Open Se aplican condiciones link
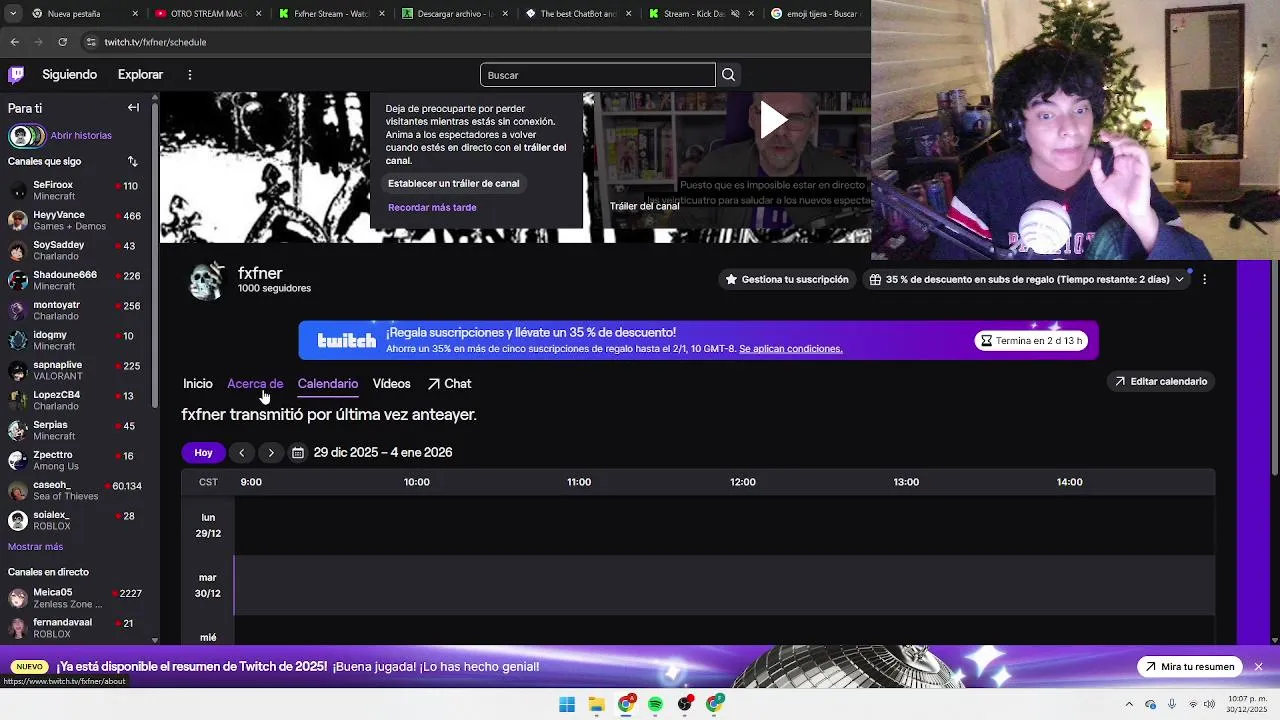Image resolution: width=1280 pixels, height=720 pixels. (791, 349)
